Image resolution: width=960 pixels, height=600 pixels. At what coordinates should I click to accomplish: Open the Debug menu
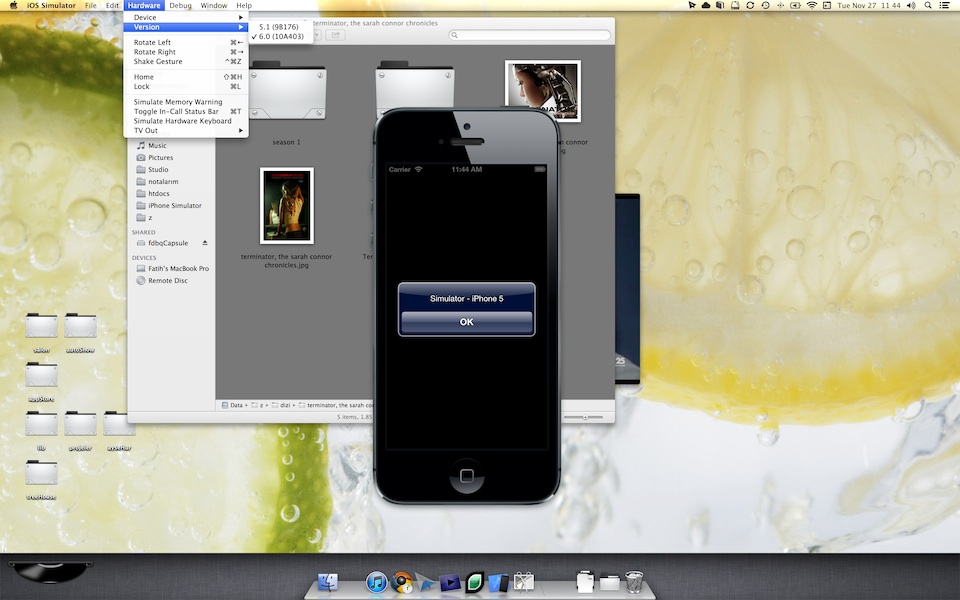[x=180, y=6]
